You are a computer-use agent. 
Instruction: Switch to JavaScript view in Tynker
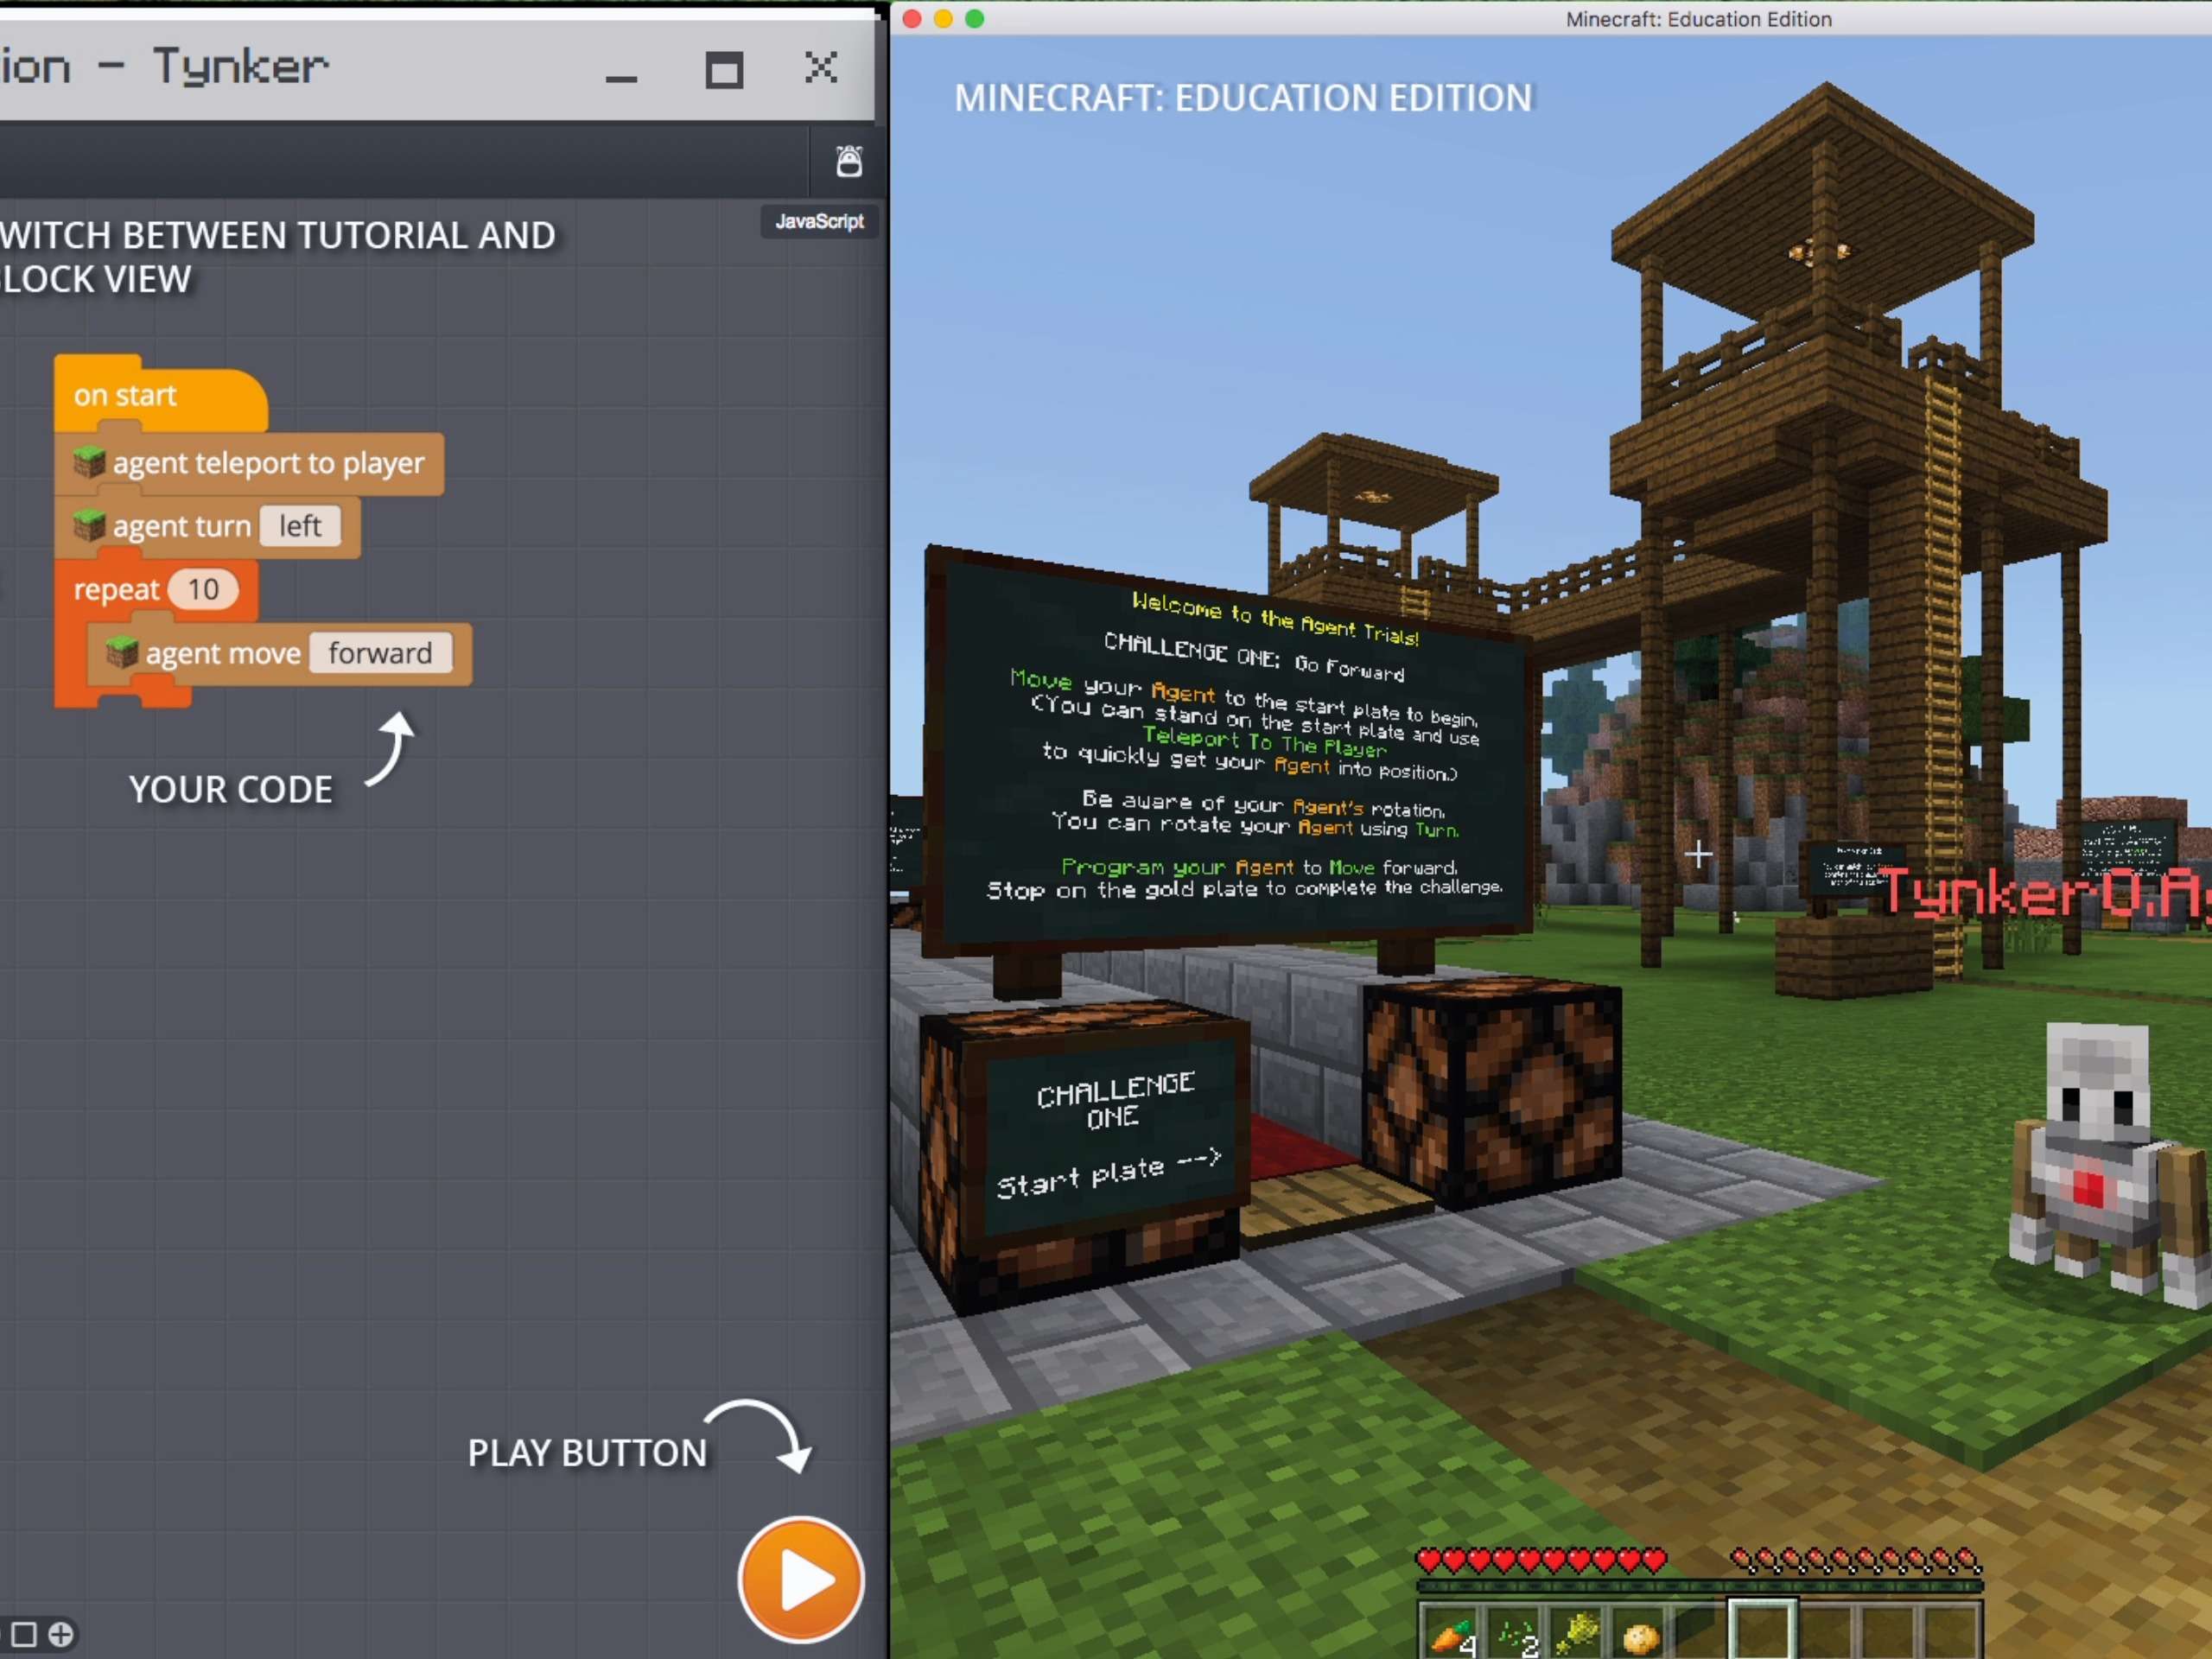pyautogui.click(x=819, y=221)
